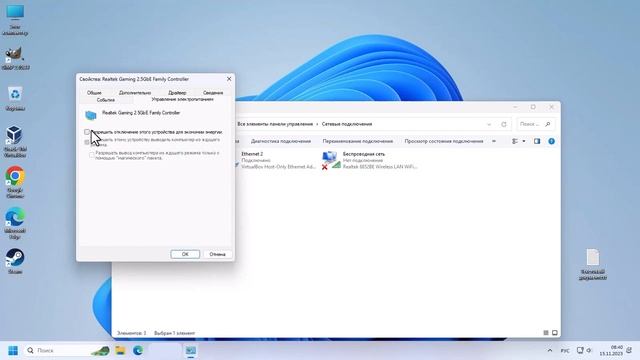Click the Realtek 8852BE Wireless LAN text
Viewport: 640px width, 360px height.
click(x=380, y=167)
